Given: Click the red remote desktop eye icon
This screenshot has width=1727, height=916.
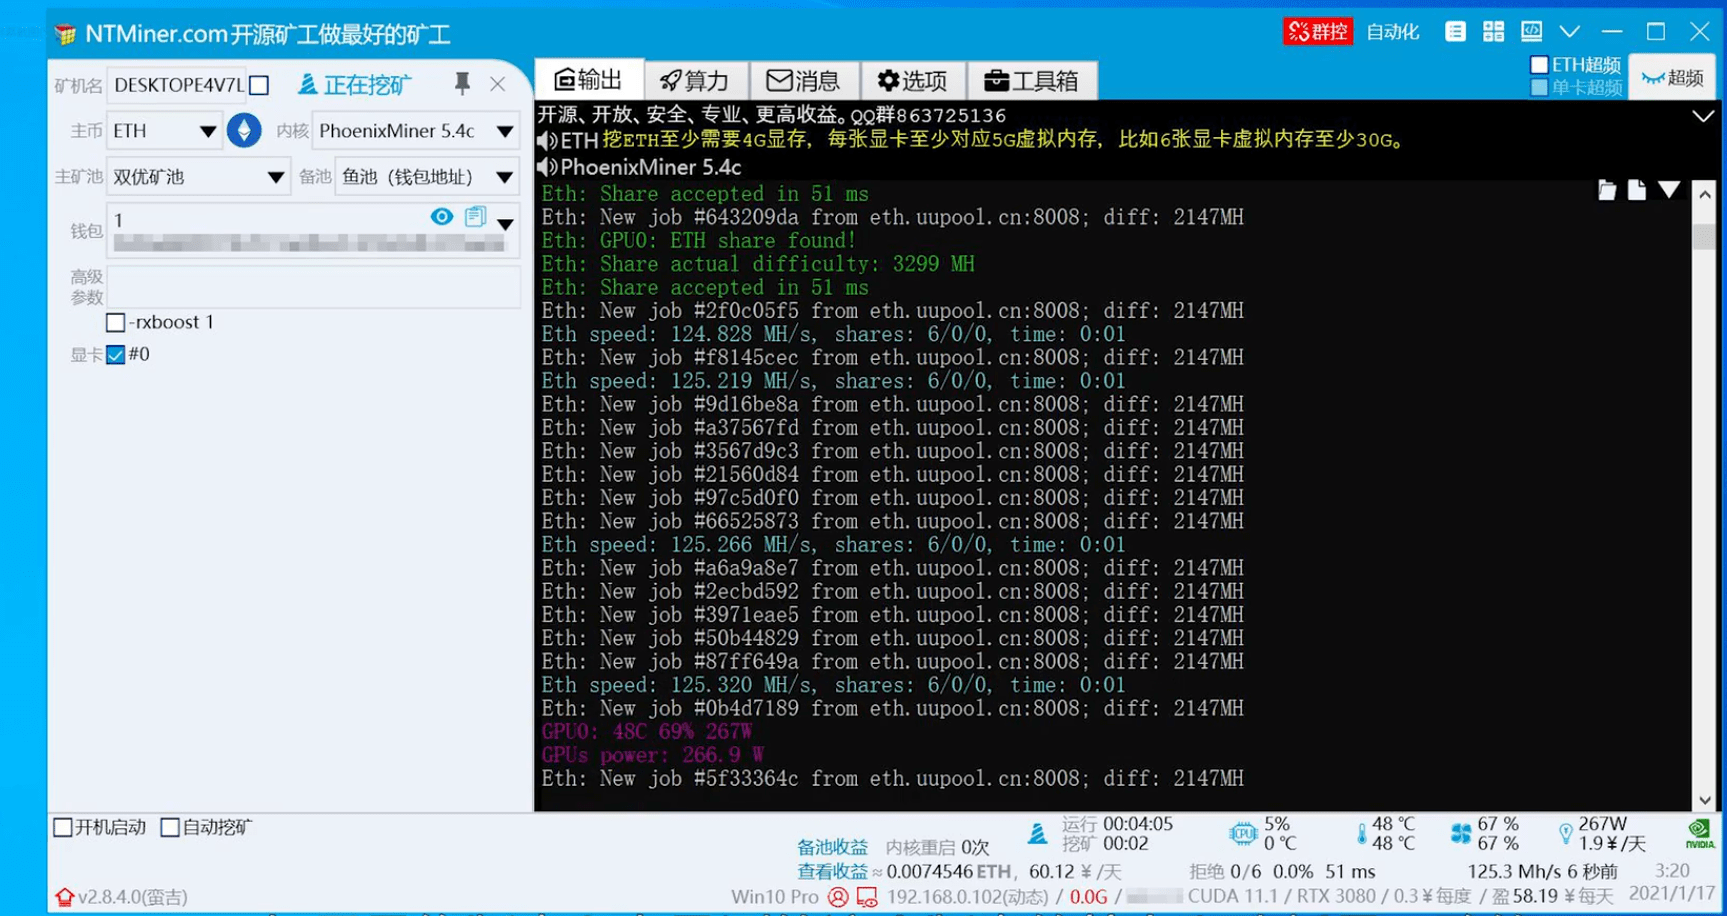Looking at the screenshot, I should [867, 897].
